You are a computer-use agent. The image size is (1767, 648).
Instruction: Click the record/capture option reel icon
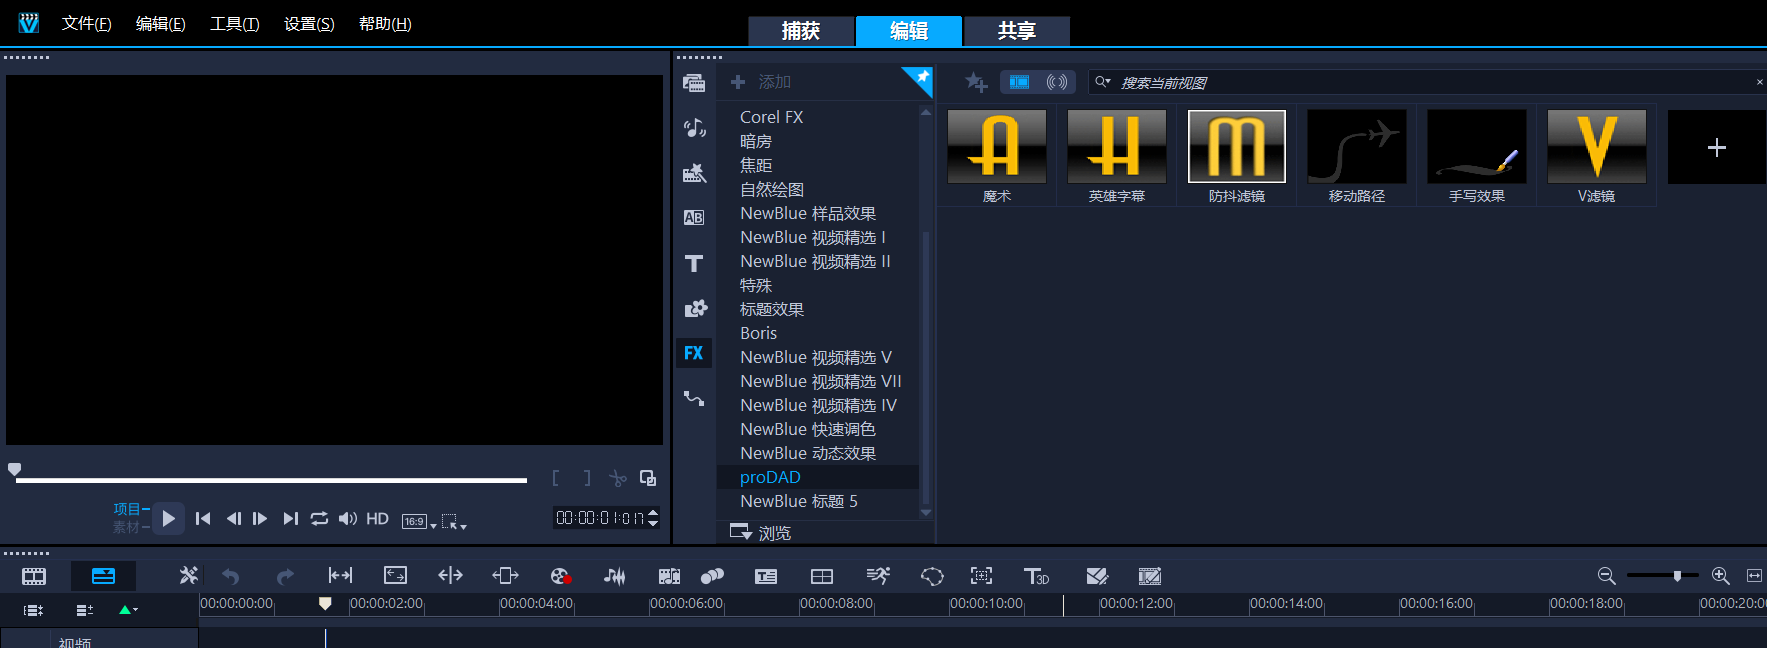[560, 576]
